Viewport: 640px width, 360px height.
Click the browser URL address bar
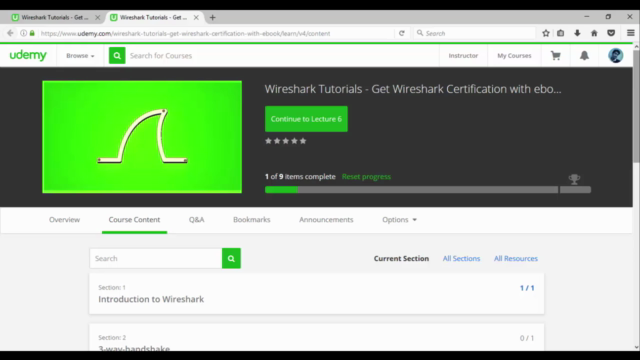(x=216, y=33)
